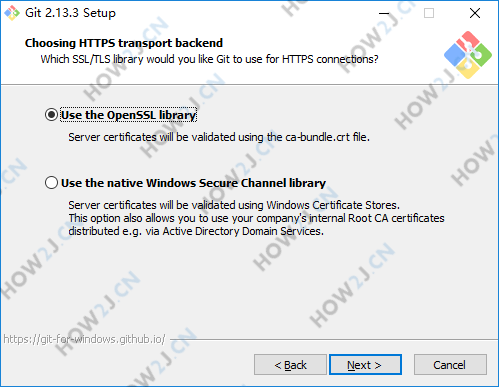This screenshot has width=499, height=387.
Task: Click the colorful Git logo in the header
Action: [x=468, y=55]
